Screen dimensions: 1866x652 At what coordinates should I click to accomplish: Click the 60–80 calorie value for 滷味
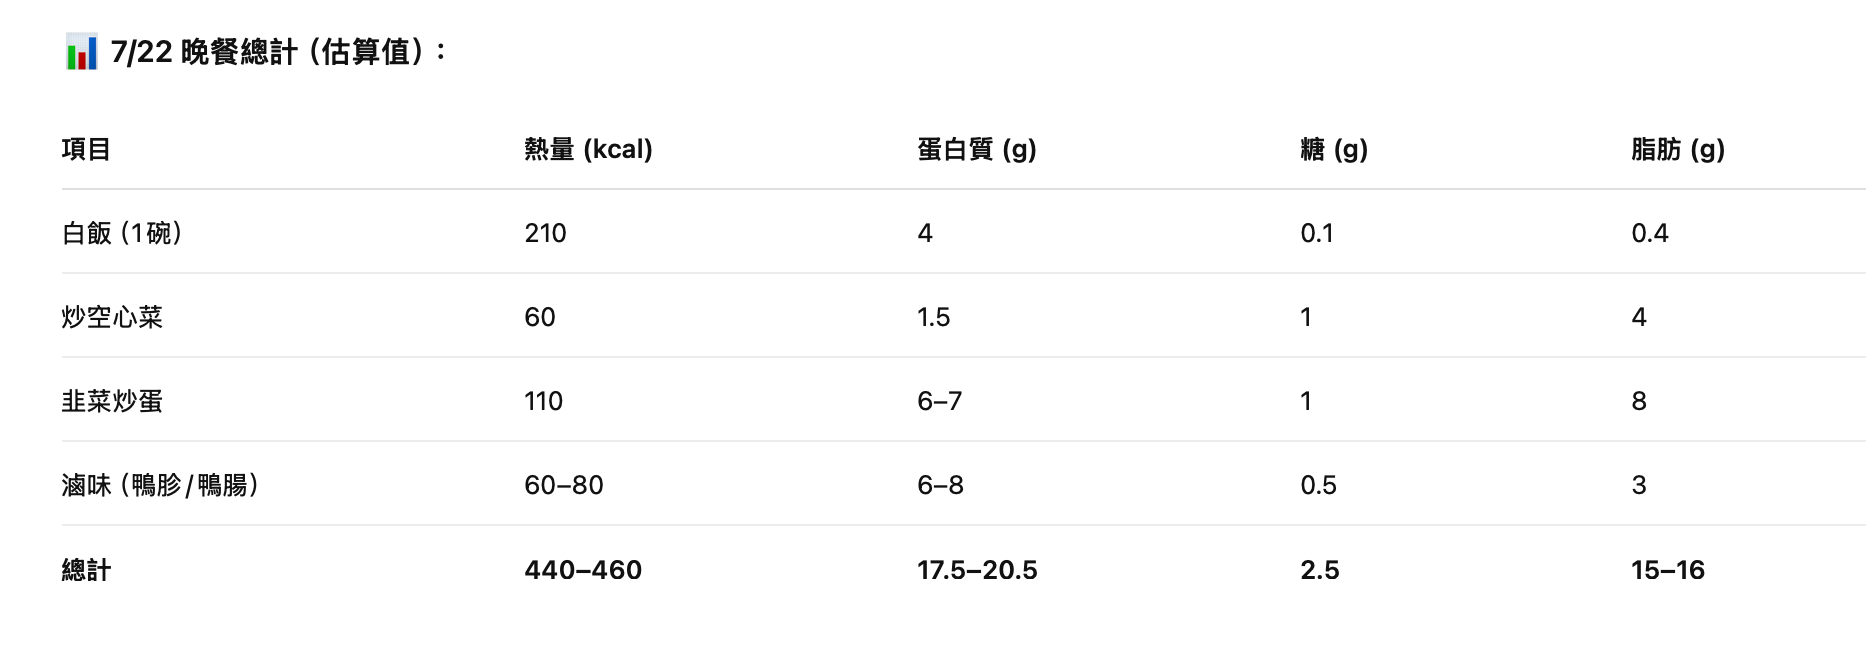[x=564, y=485]
